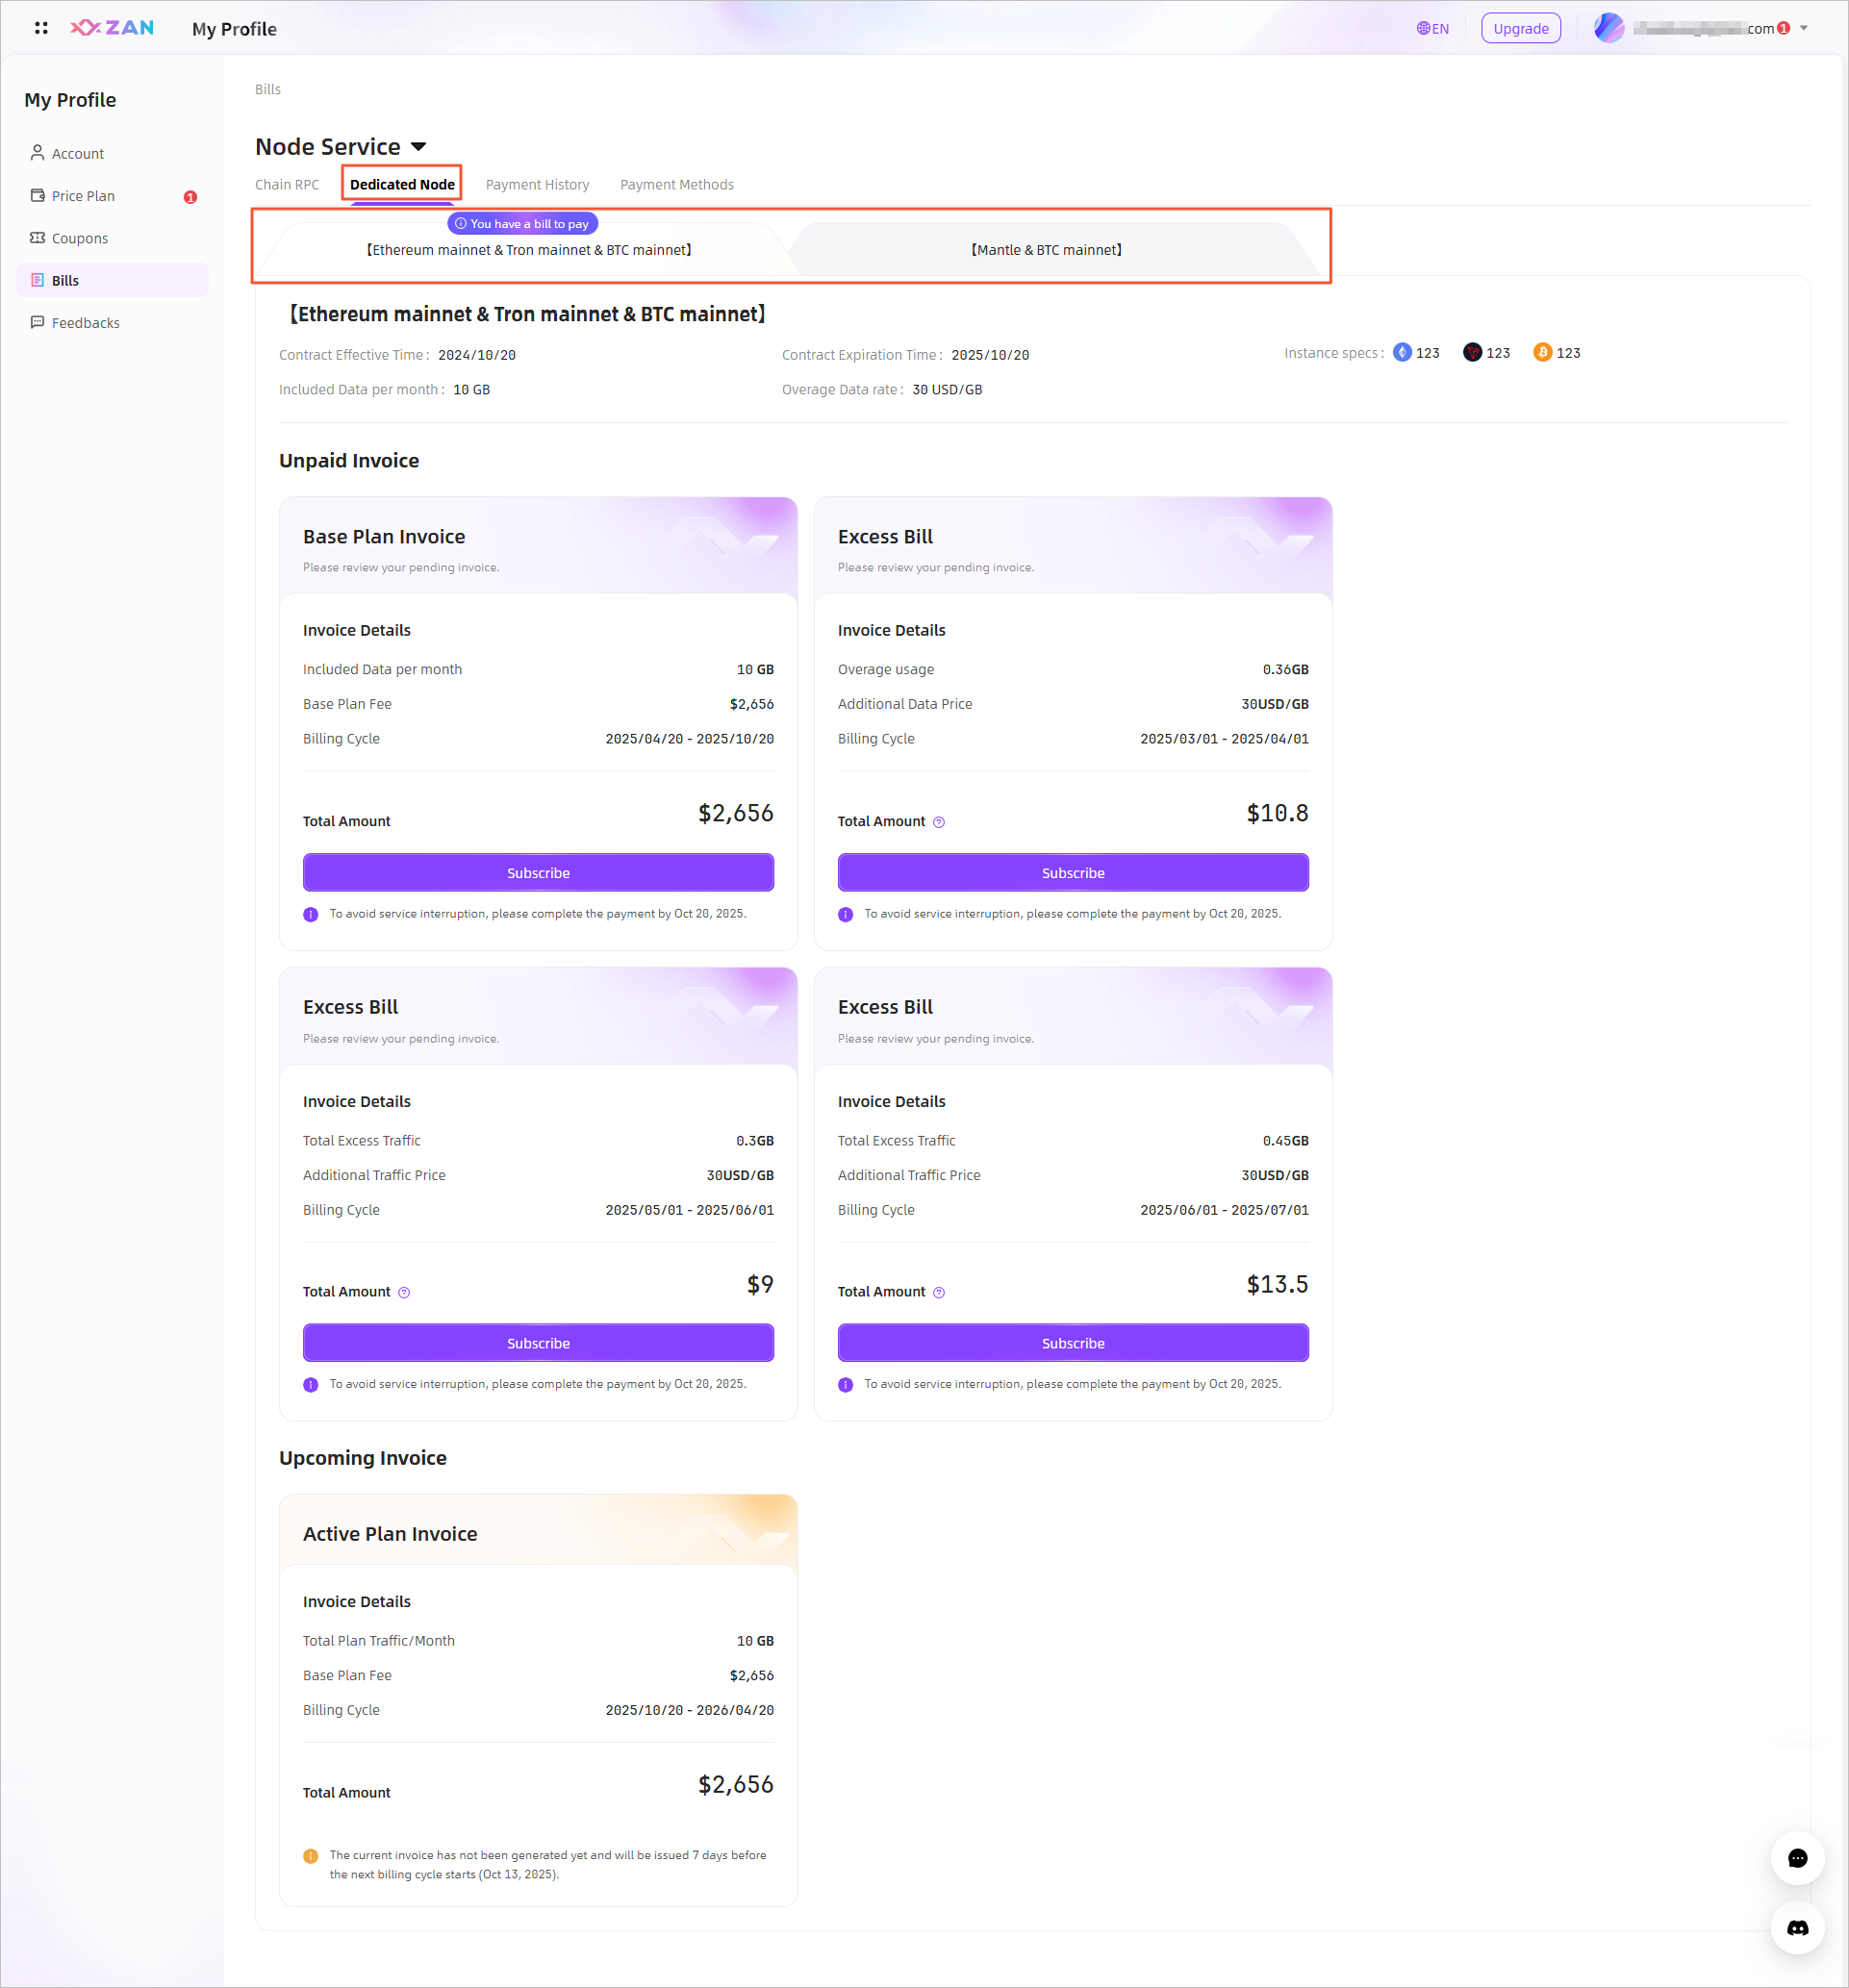1849x1988 pixels.
Task: Click the ZAN logo
Action: point(112,28)
